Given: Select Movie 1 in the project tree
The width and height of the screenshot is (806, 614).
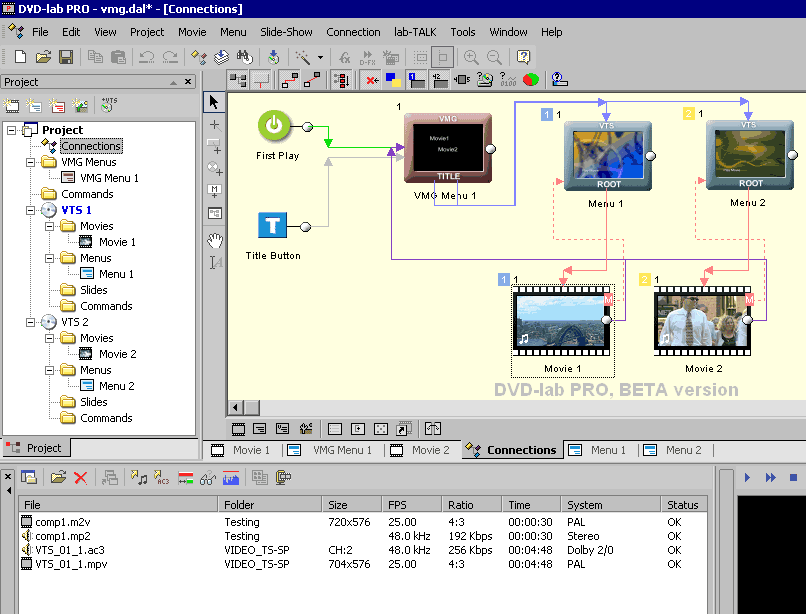Looking at the screenshot, I should 117,242.
